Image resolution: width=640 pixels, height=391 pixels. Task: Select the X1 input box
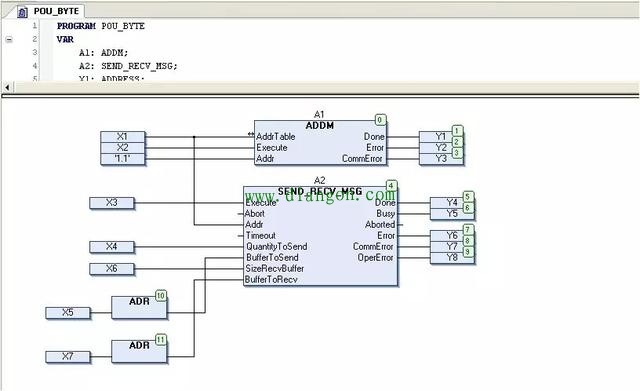122,136
